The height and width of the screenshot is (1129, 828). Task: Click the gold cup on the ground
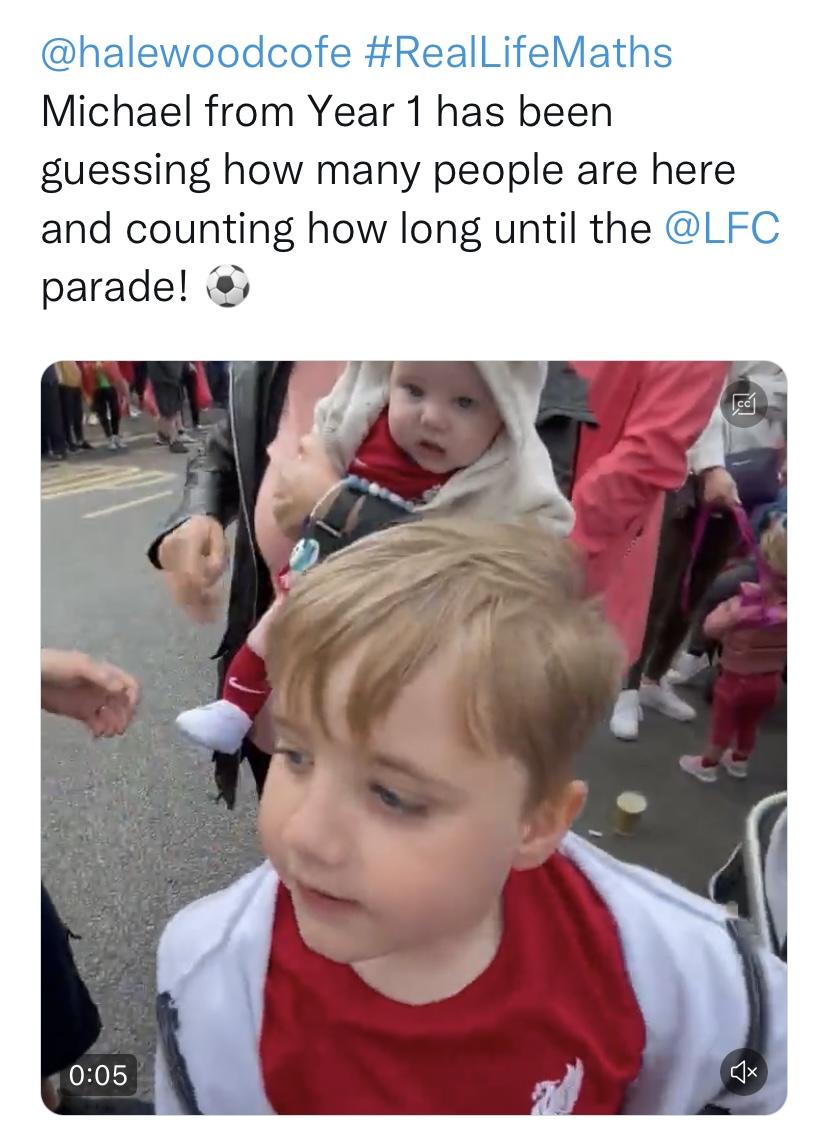tap(630, 812)
